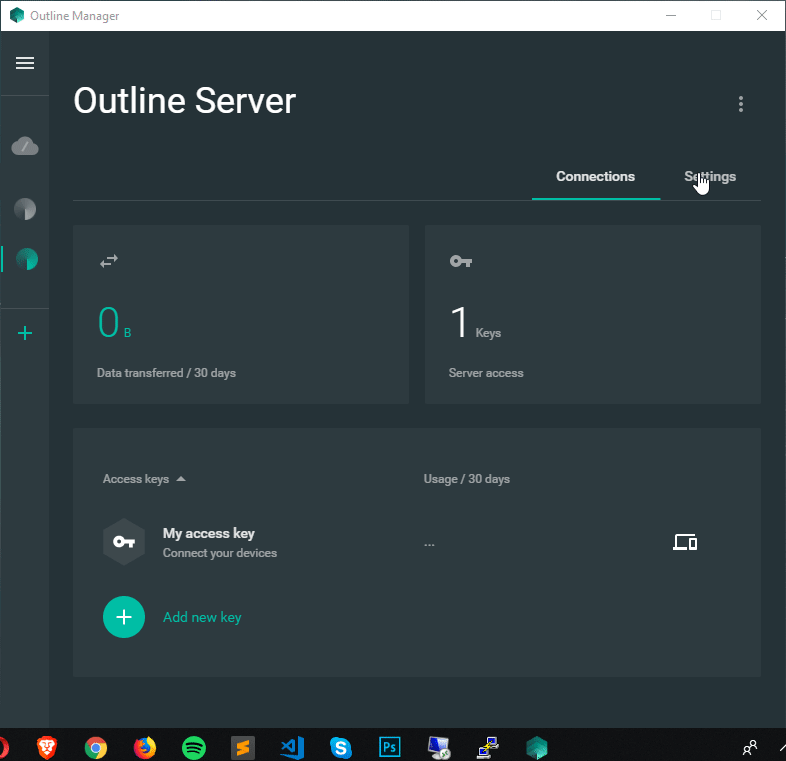Click the Usage / 30 days column header

tap(466, 479)
